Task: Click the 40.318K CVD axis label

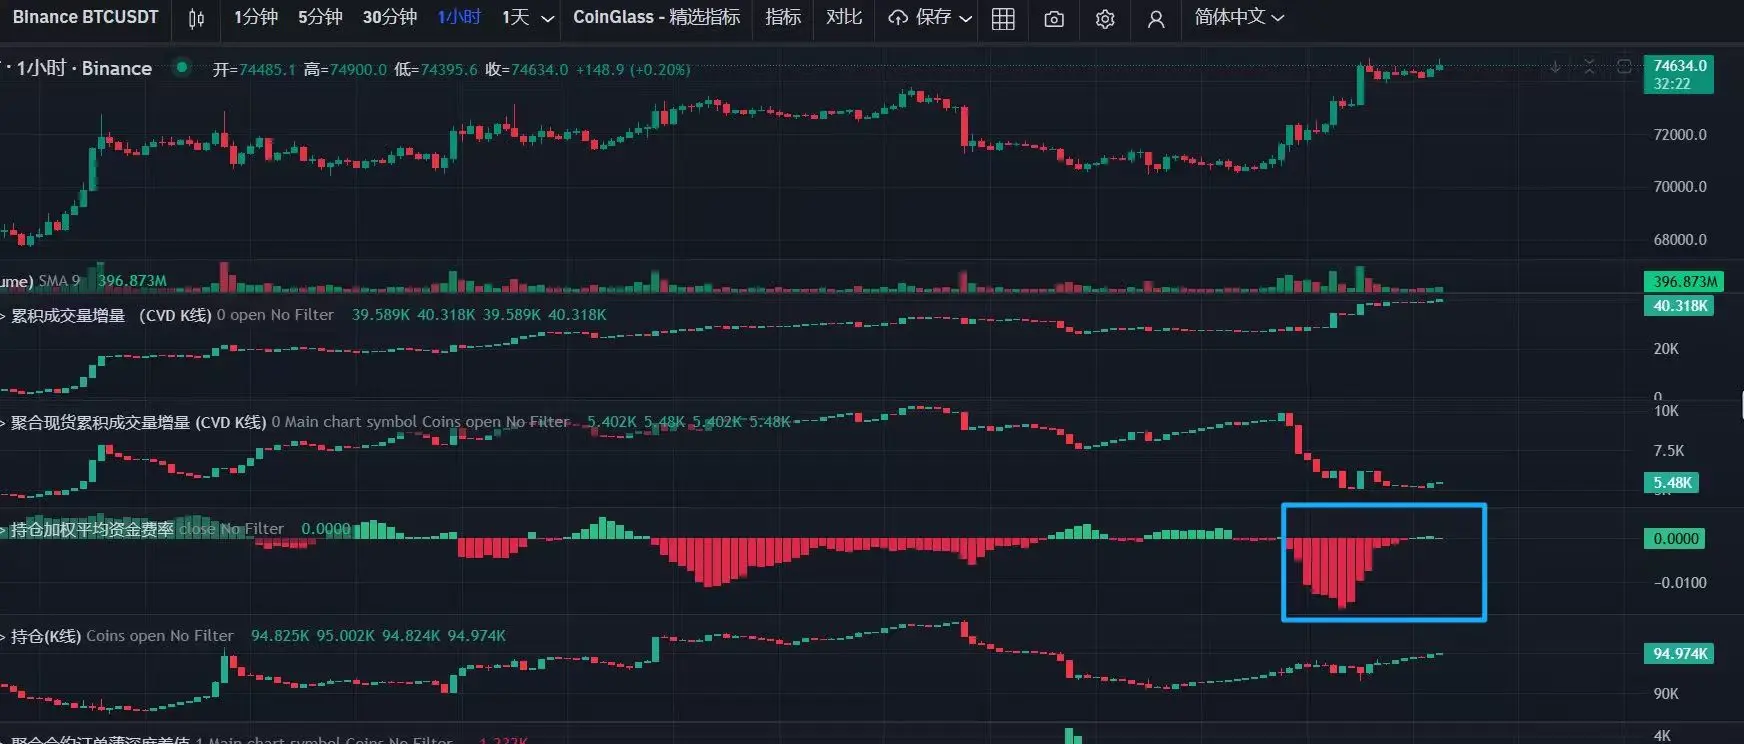Action: point(1680,306)
